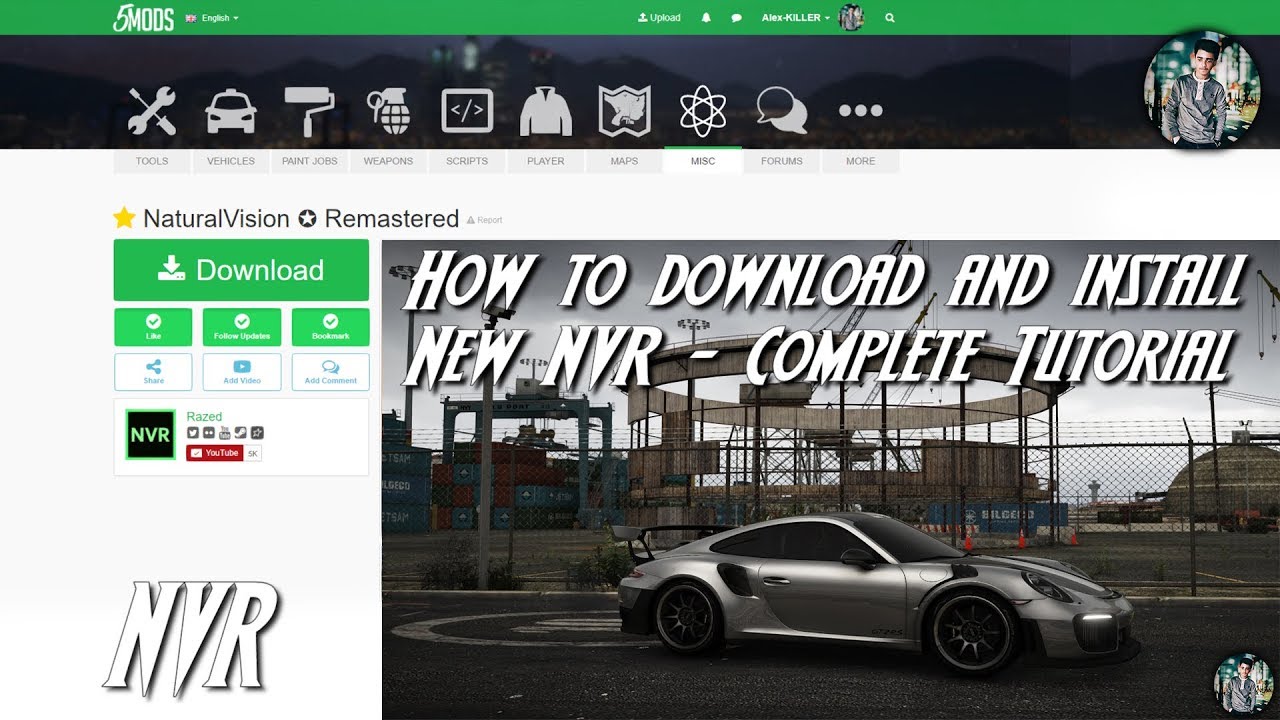
Task: Open the search magnifier in header
Action: 890,18
